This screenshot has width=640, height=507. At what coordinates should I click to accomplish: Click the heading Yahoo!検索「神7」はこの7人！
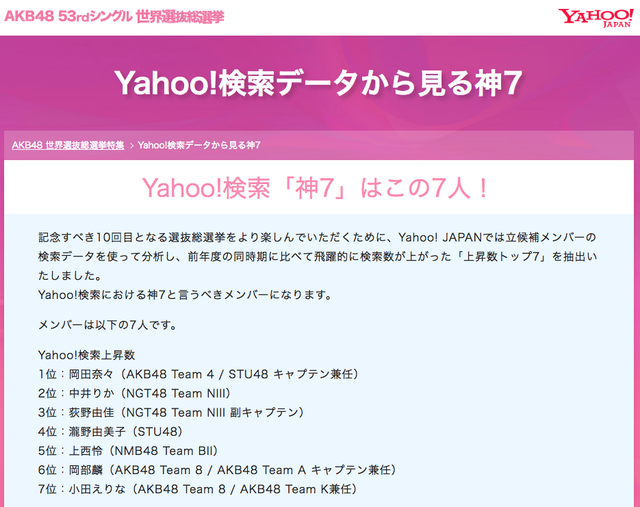[315, 188]
